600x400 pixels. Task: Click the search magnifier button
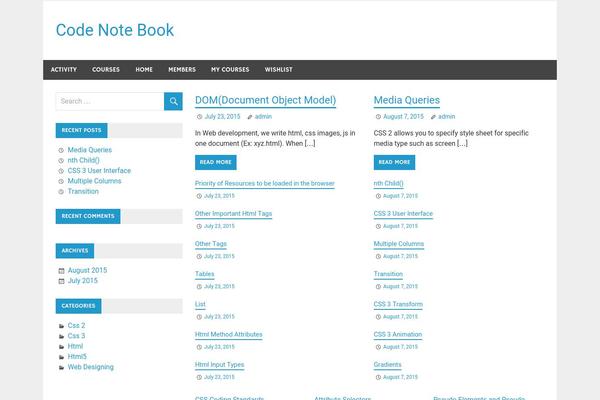coord(173,101)
